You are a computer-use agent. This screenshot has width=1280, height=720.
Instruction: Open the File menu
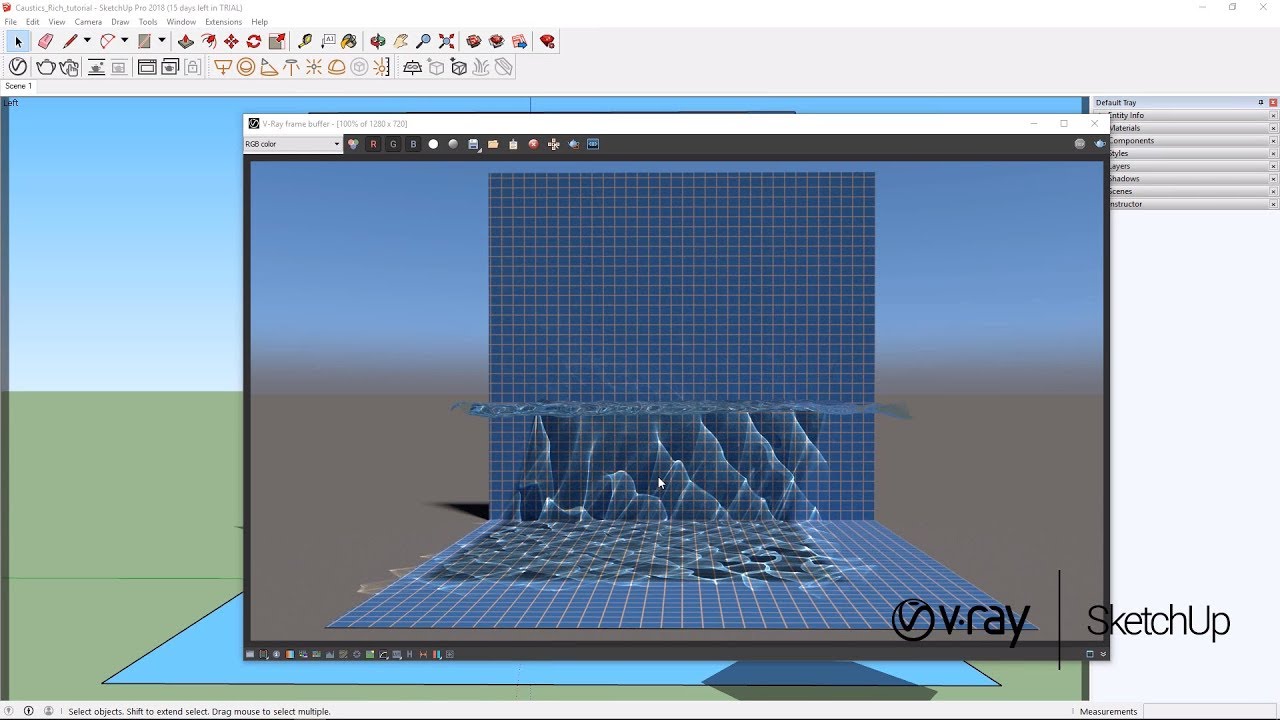pyautogui.click(x=10, y=22)
